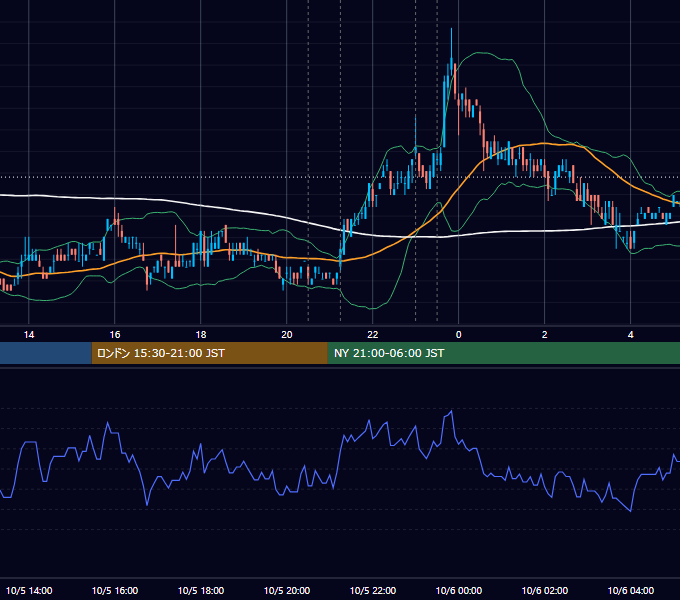
Task: Click the hour label 14 on the price chart axis
Action: coord(29,335)
